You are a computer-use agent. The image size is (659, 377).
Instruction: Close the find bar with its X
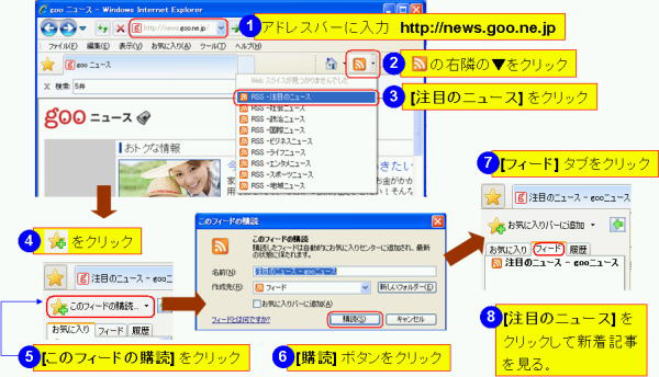47,86
